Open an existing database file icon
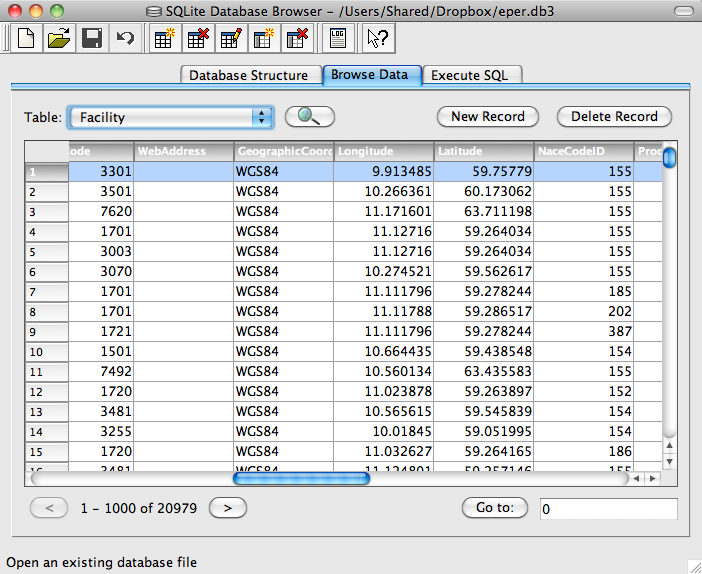The width and height of the screenshot is (702, 574). pyautogui.click(x=59, y=40)
